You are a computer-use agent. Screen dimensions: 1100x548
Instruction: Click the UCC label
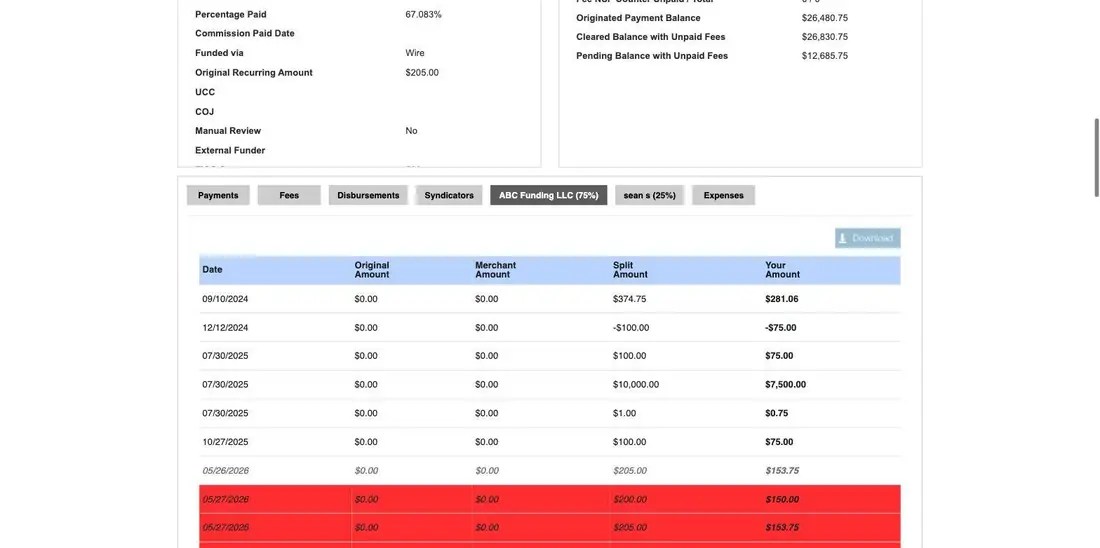pyautogui.click(x=205, y=93)
